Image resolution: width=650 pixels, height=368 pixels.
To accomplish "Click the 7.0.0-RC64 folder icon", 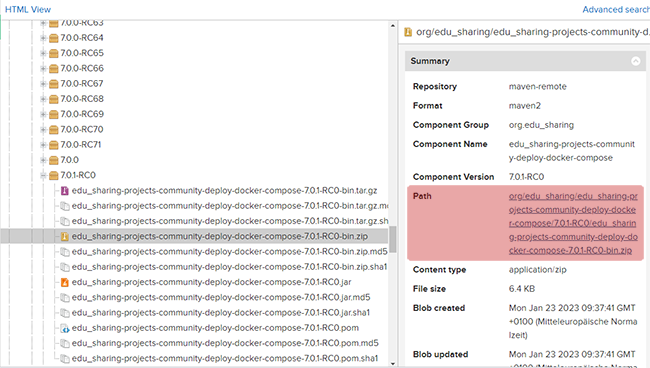I will point(53,38).
